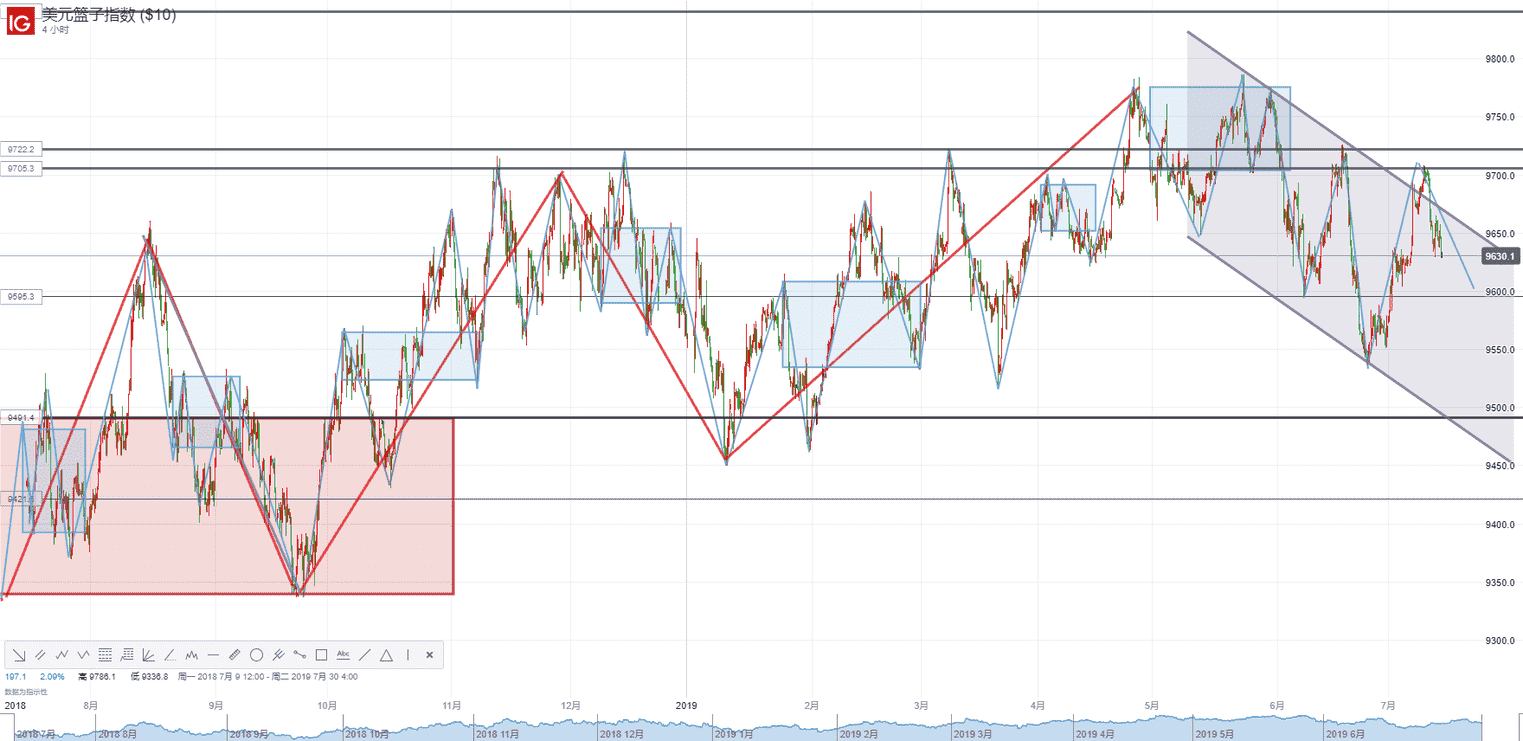Viewport: 1523px width, 741px height.
Task: Click 2018 11月 on the overview navigator
Action: (498, 733)
